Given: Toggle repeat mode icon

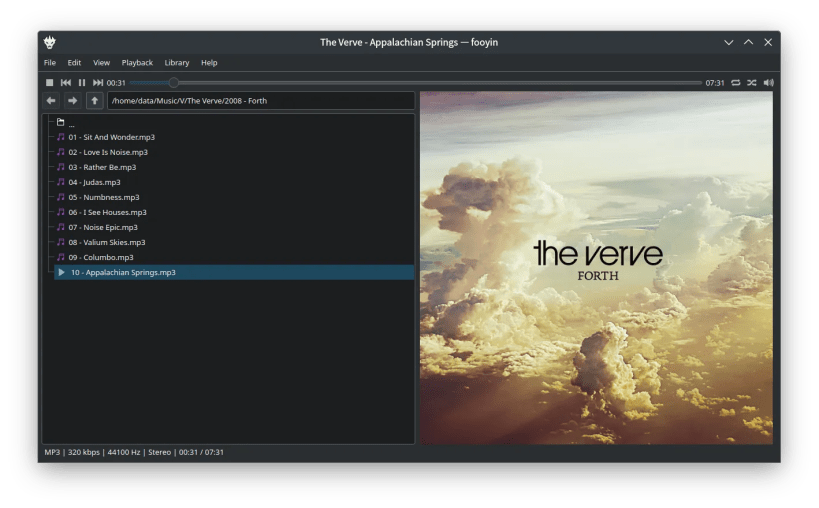Looking at the screenshot, I should tap(735, 82).
